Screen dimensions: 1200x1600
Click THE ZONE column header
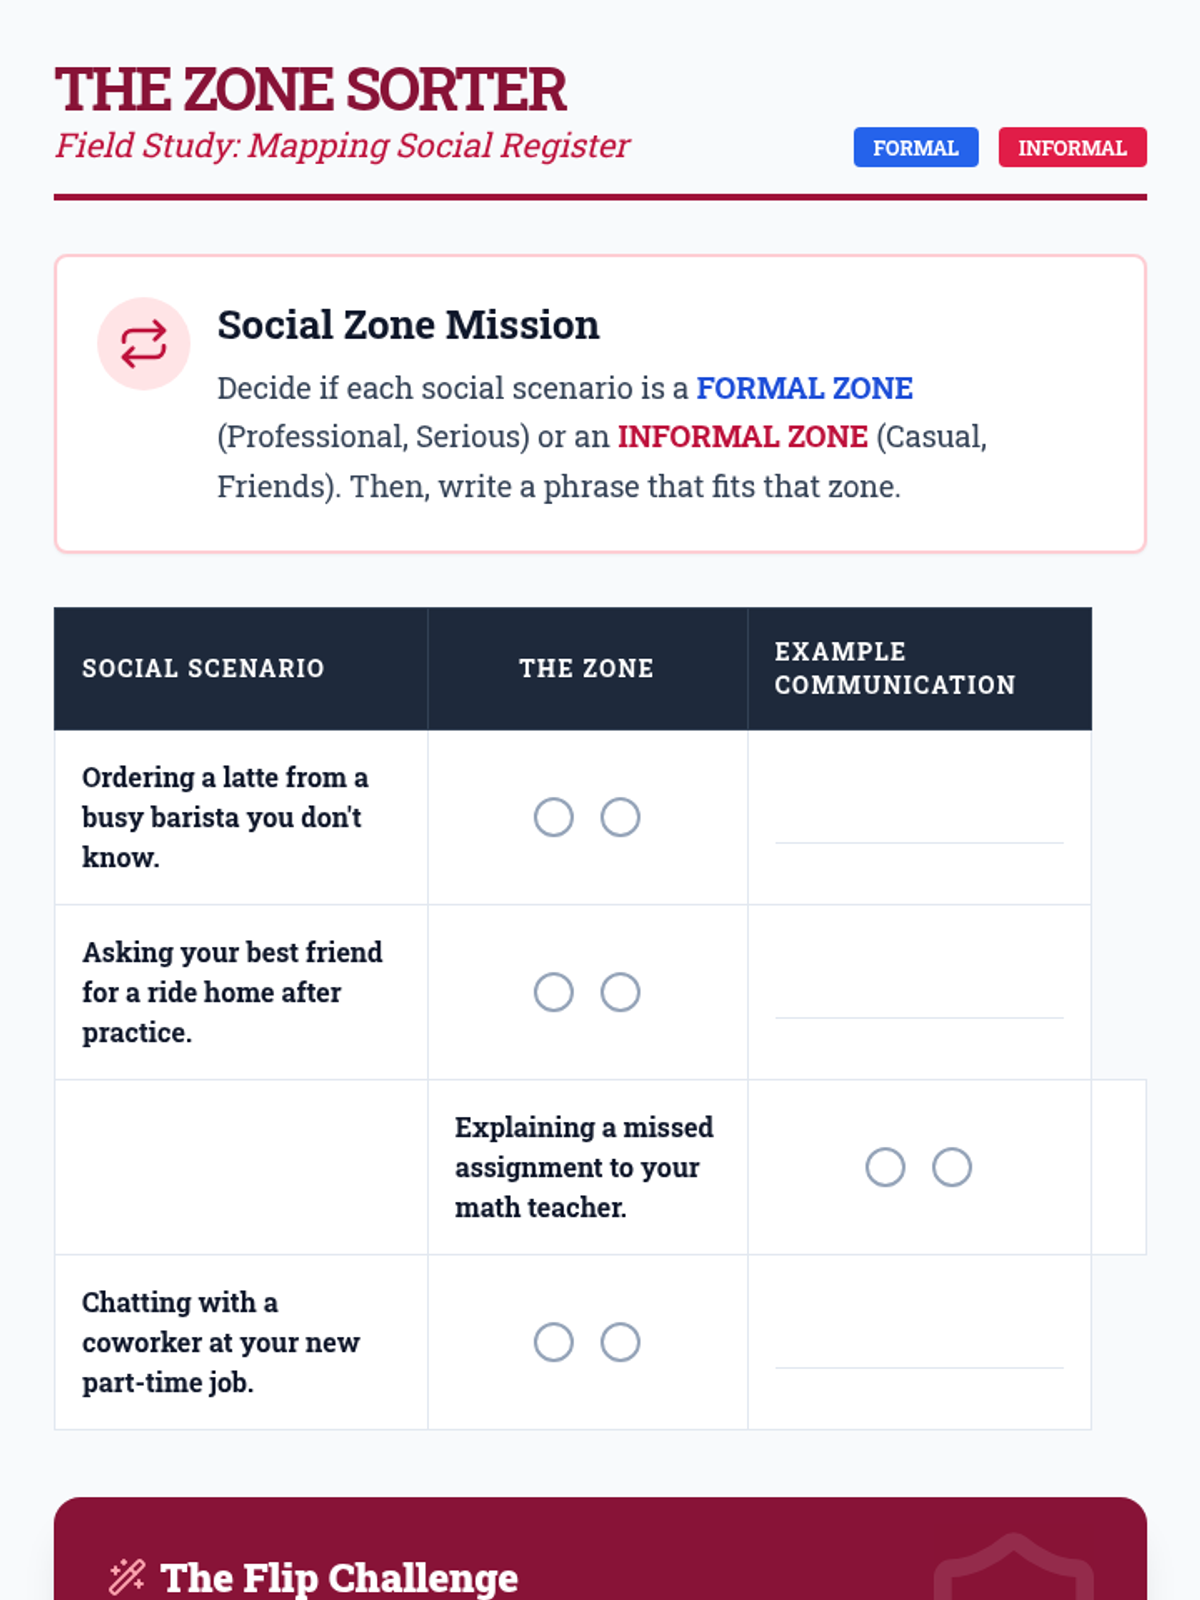tap(587, 668)
